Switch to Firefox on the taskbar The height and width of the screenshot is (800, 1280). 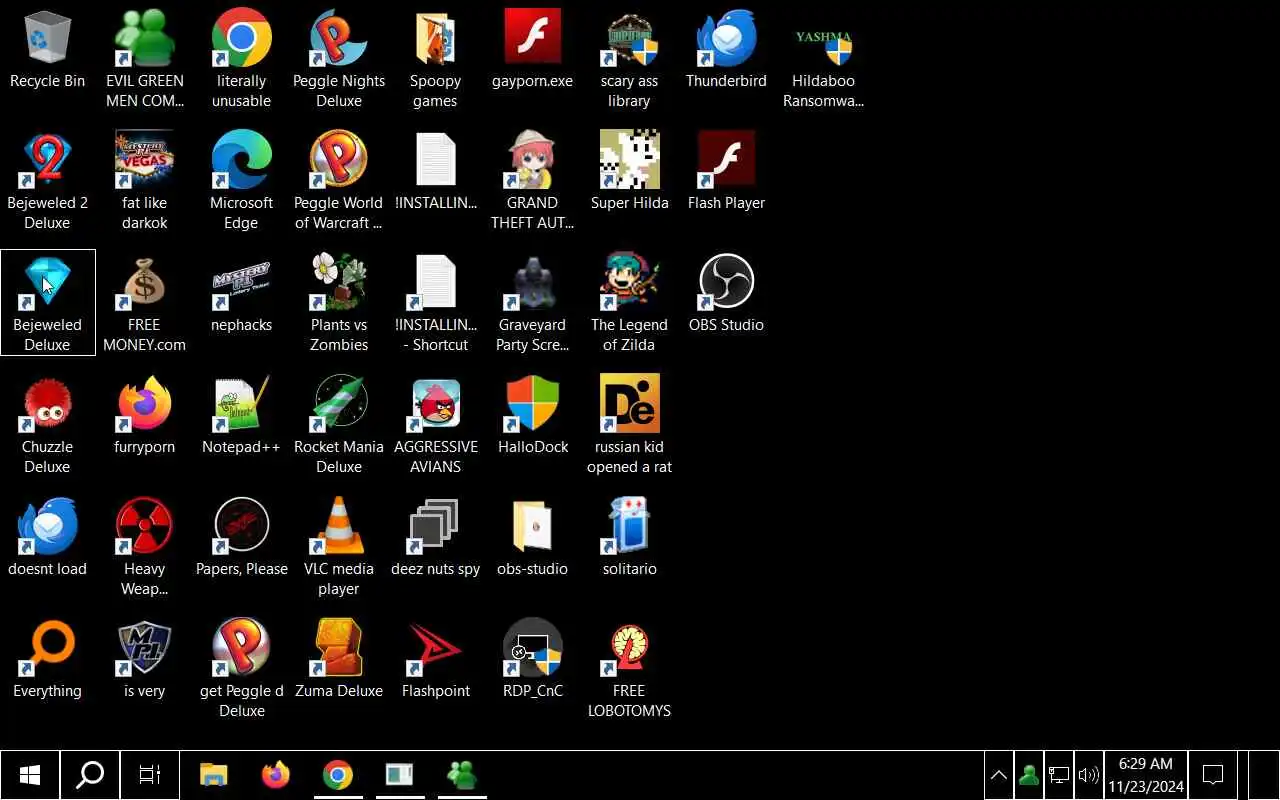(275, 775)
